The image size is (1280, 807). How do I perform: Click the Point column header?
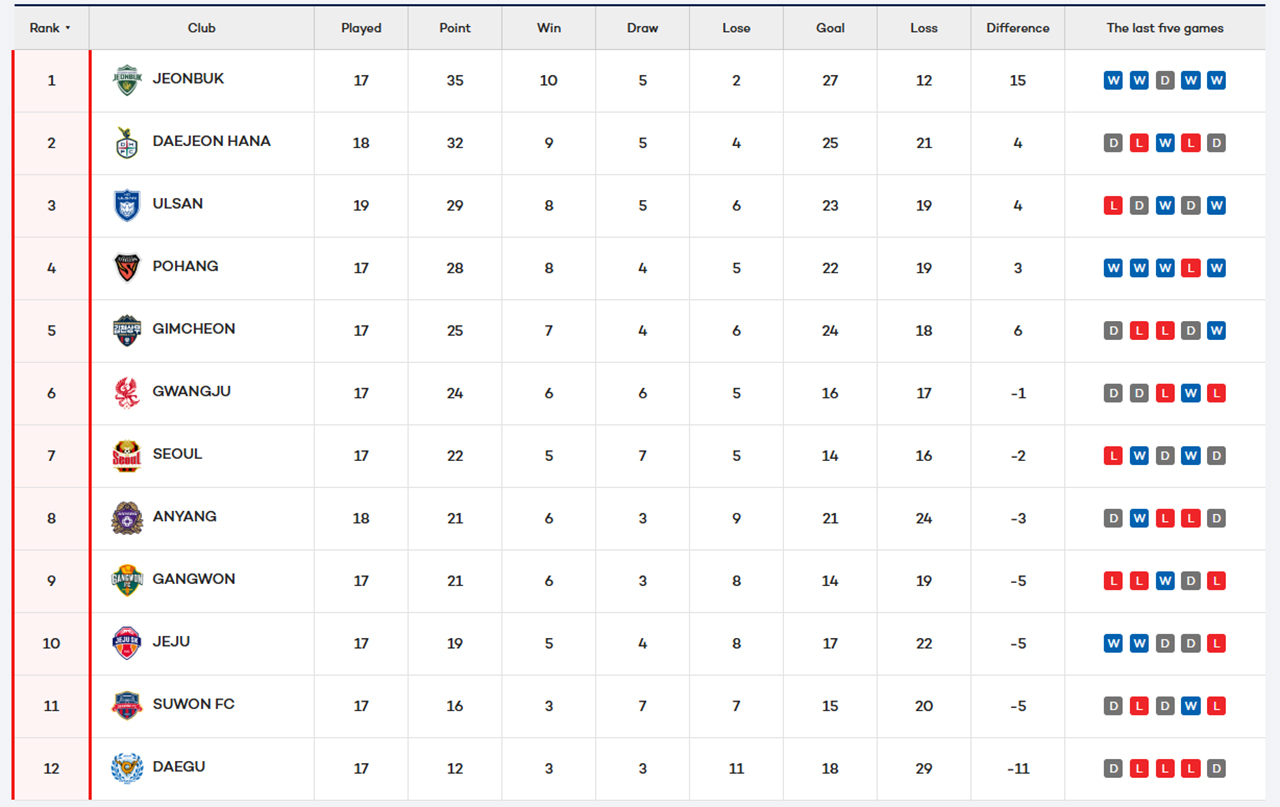click(x=455, y=28)
